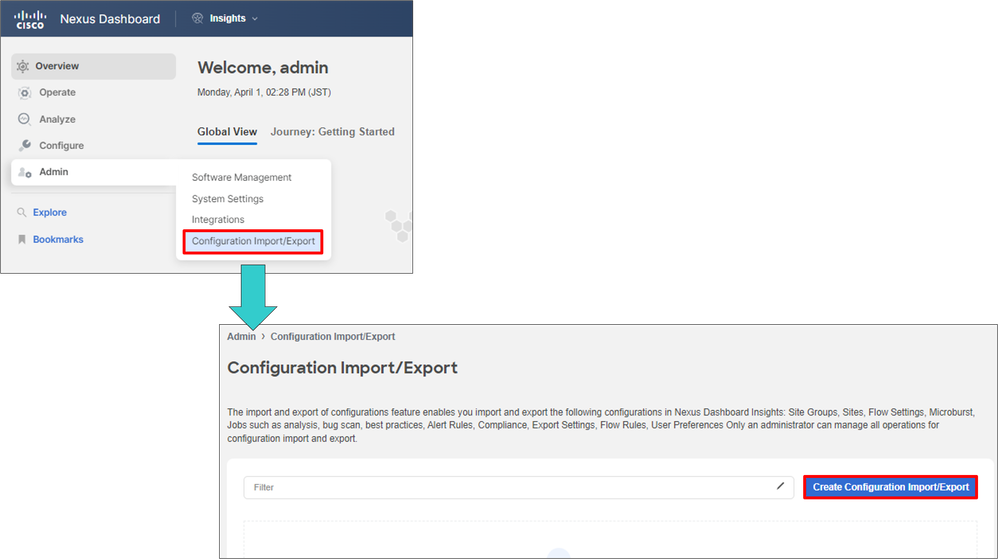Viewport: 998px width, 559px height.
Task: Click the Welcome, admin heading
Action: pyautogui.click(x=263, y=67)
